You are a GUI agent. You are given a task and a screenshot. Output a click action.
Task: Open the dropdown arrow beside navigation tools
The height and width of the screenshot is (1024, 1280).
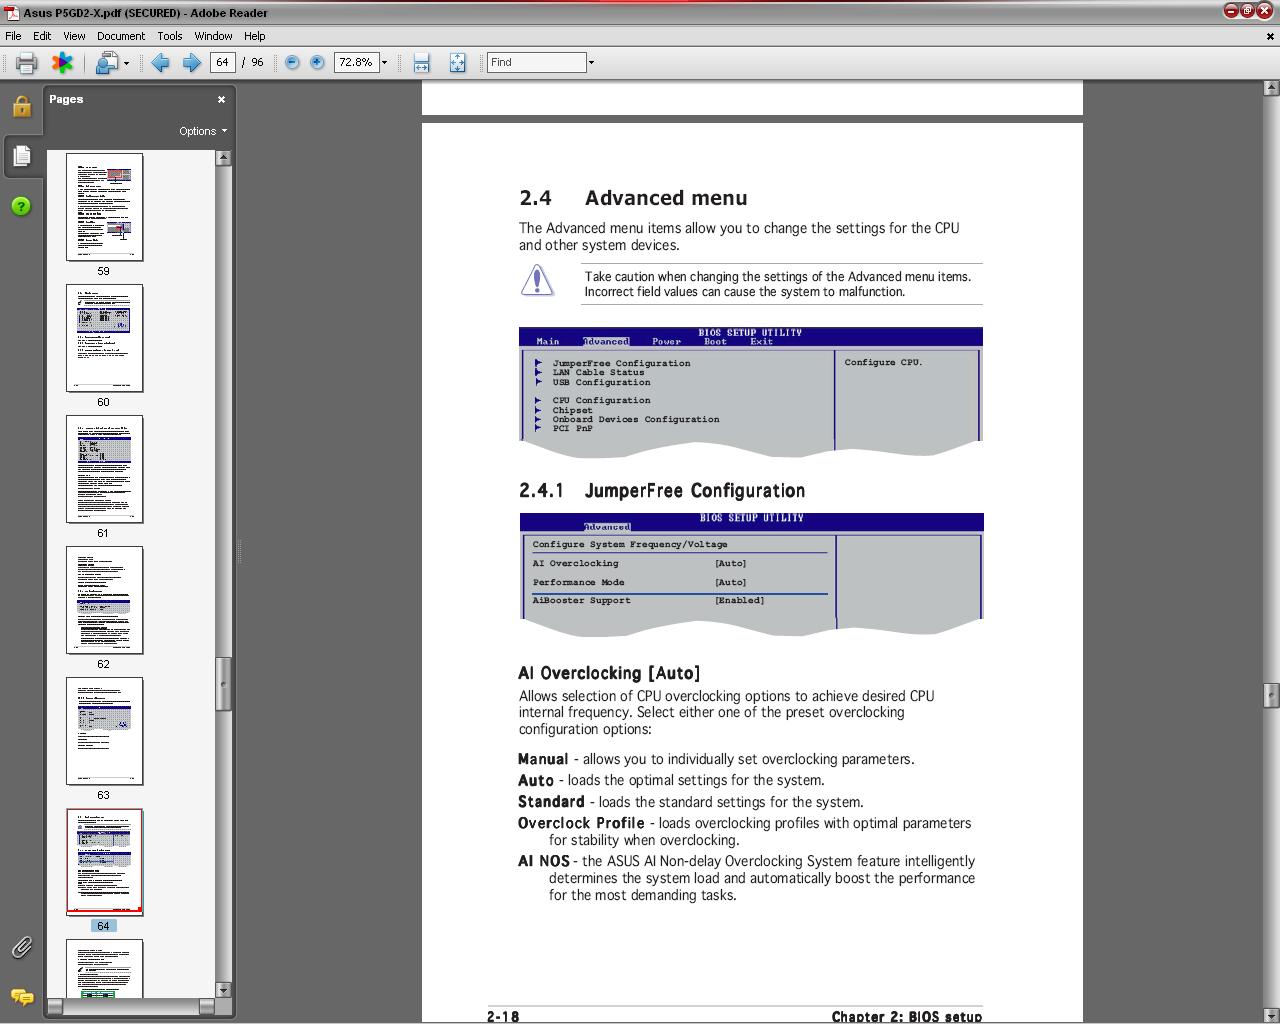(126, 63)
